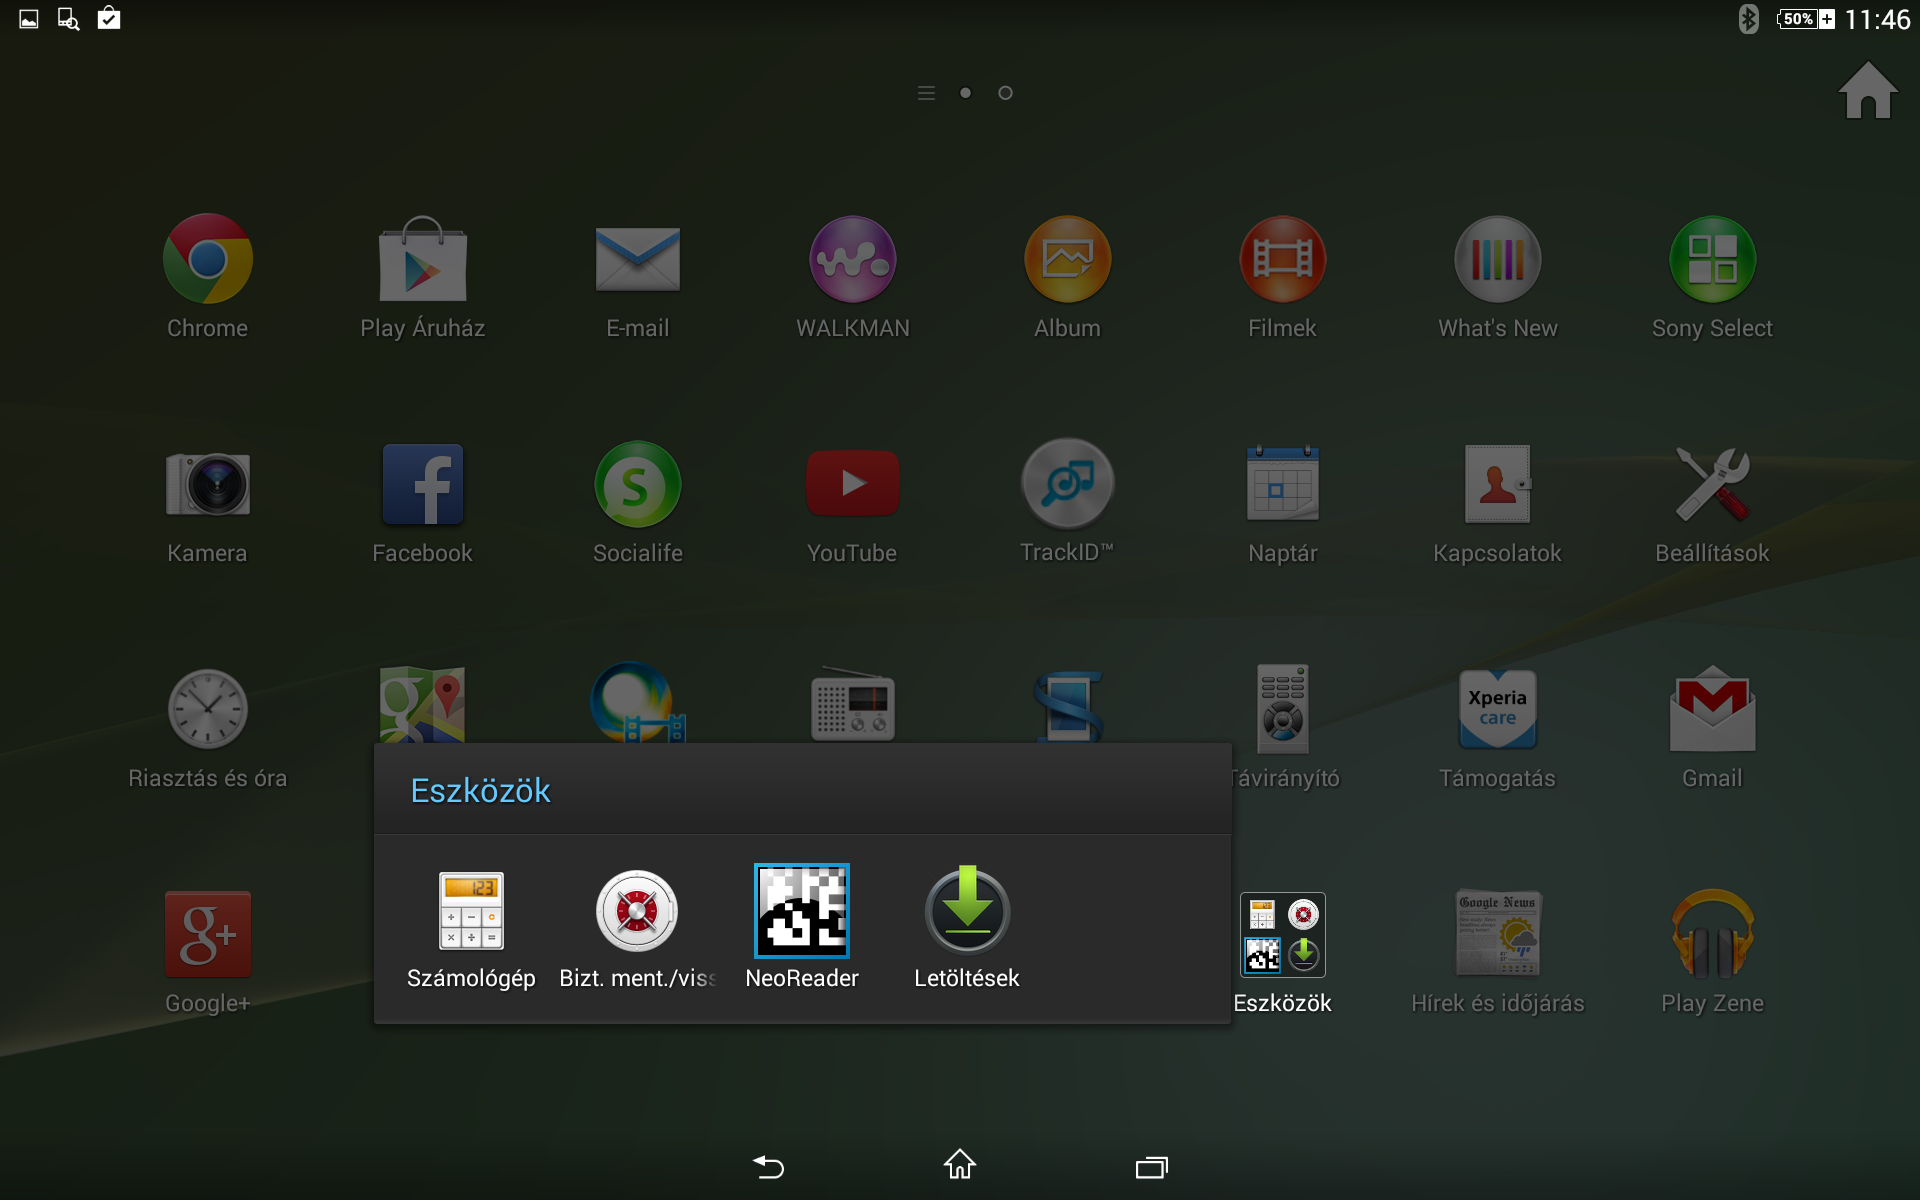Launch the WALKMAN music player
Viewport: 1920px width, 1200px height.
pos(852,259)
